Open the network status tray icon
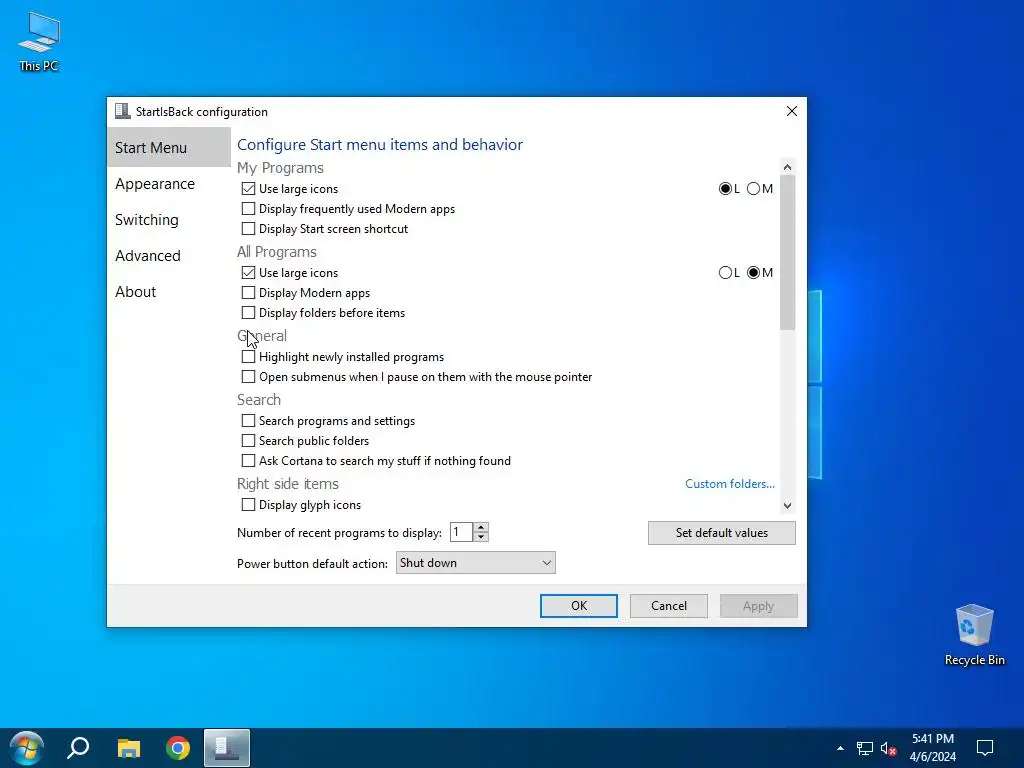 (865, 748)
